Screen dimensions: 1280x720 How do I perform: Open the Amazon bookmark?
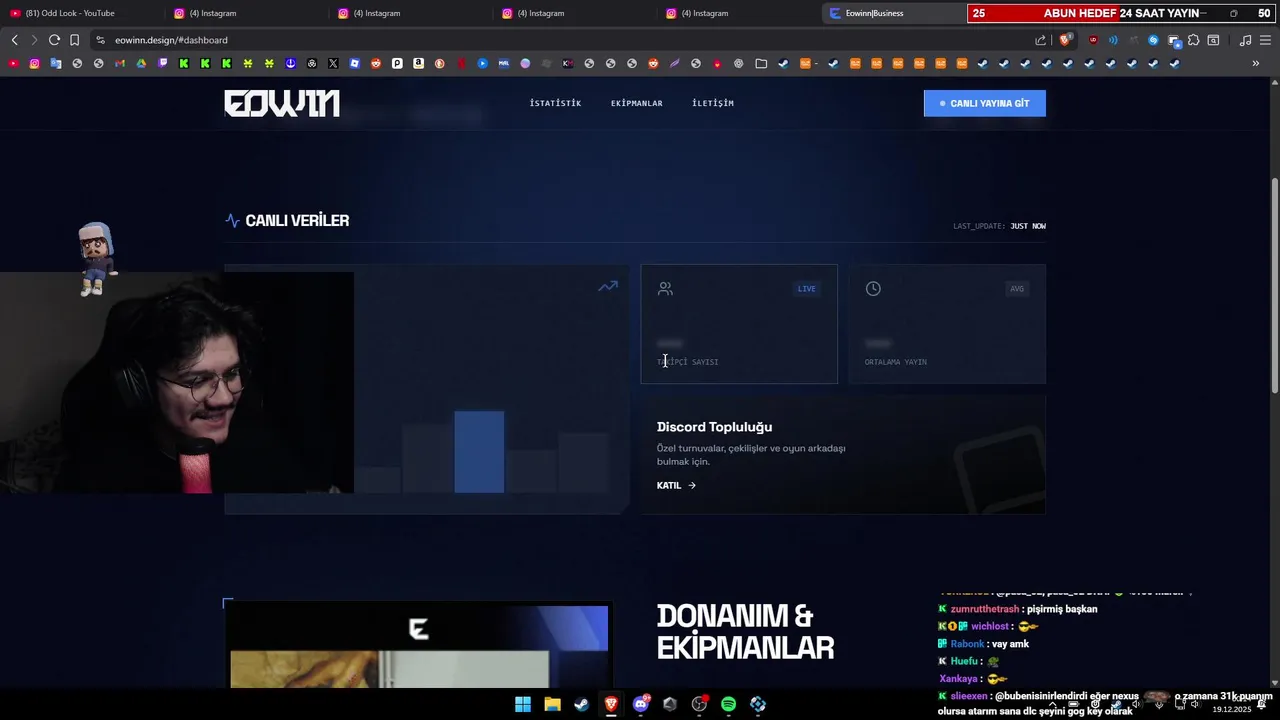point(418,63)
